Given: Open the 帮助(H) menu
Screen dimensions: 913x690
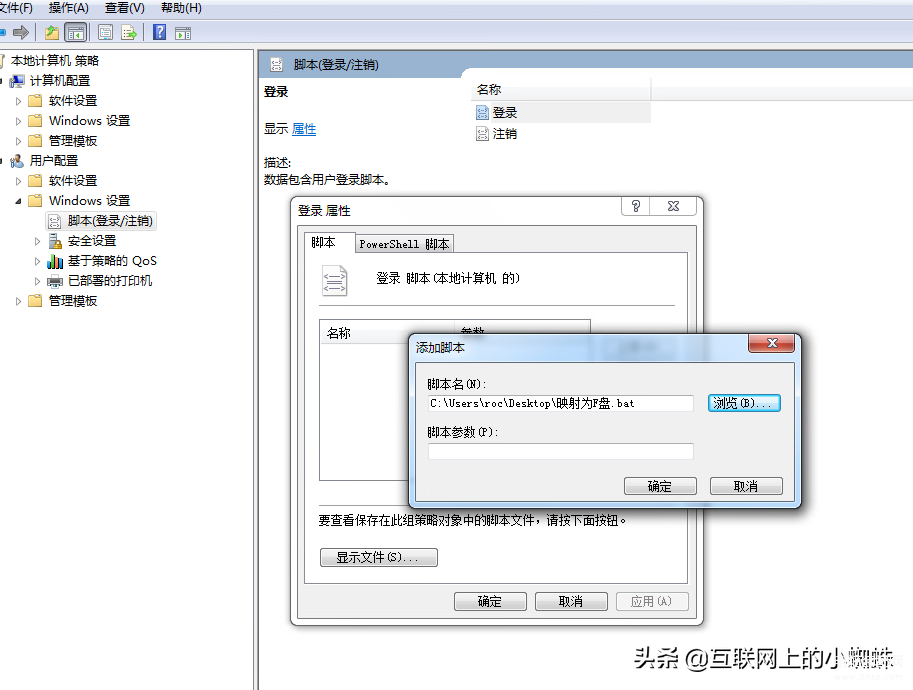Looking at the screenshot, I should coord(181,8).
